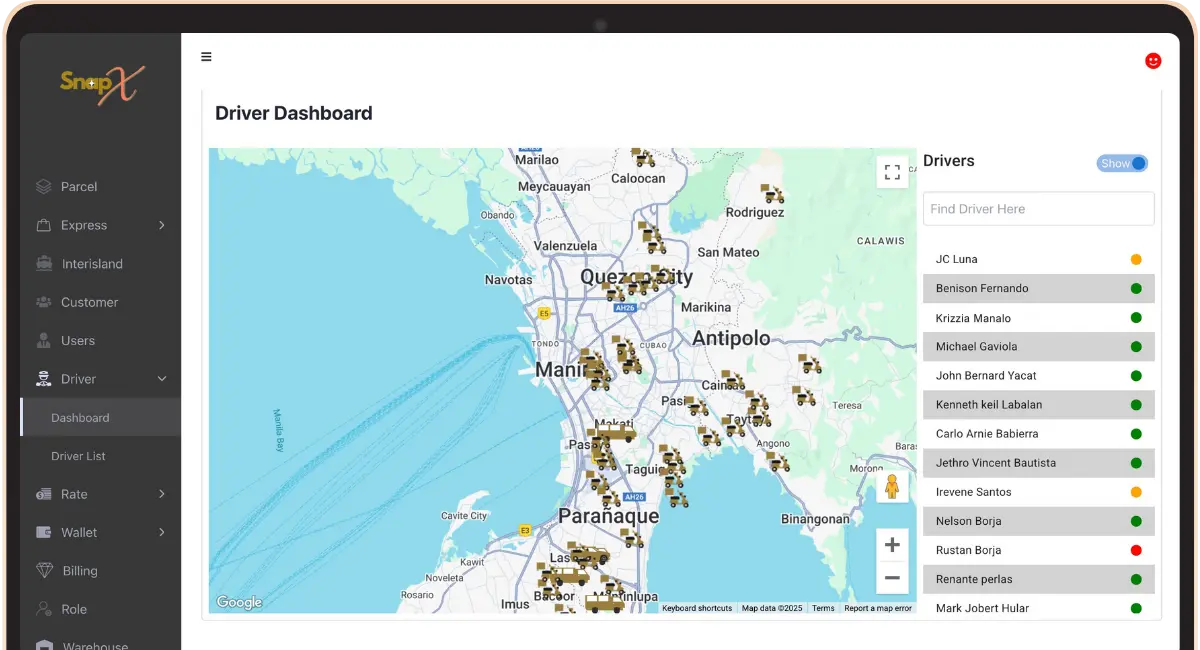Enter fullscreen map view
The height and width of the screenshot is (650, 1200).
click(892, 172)
